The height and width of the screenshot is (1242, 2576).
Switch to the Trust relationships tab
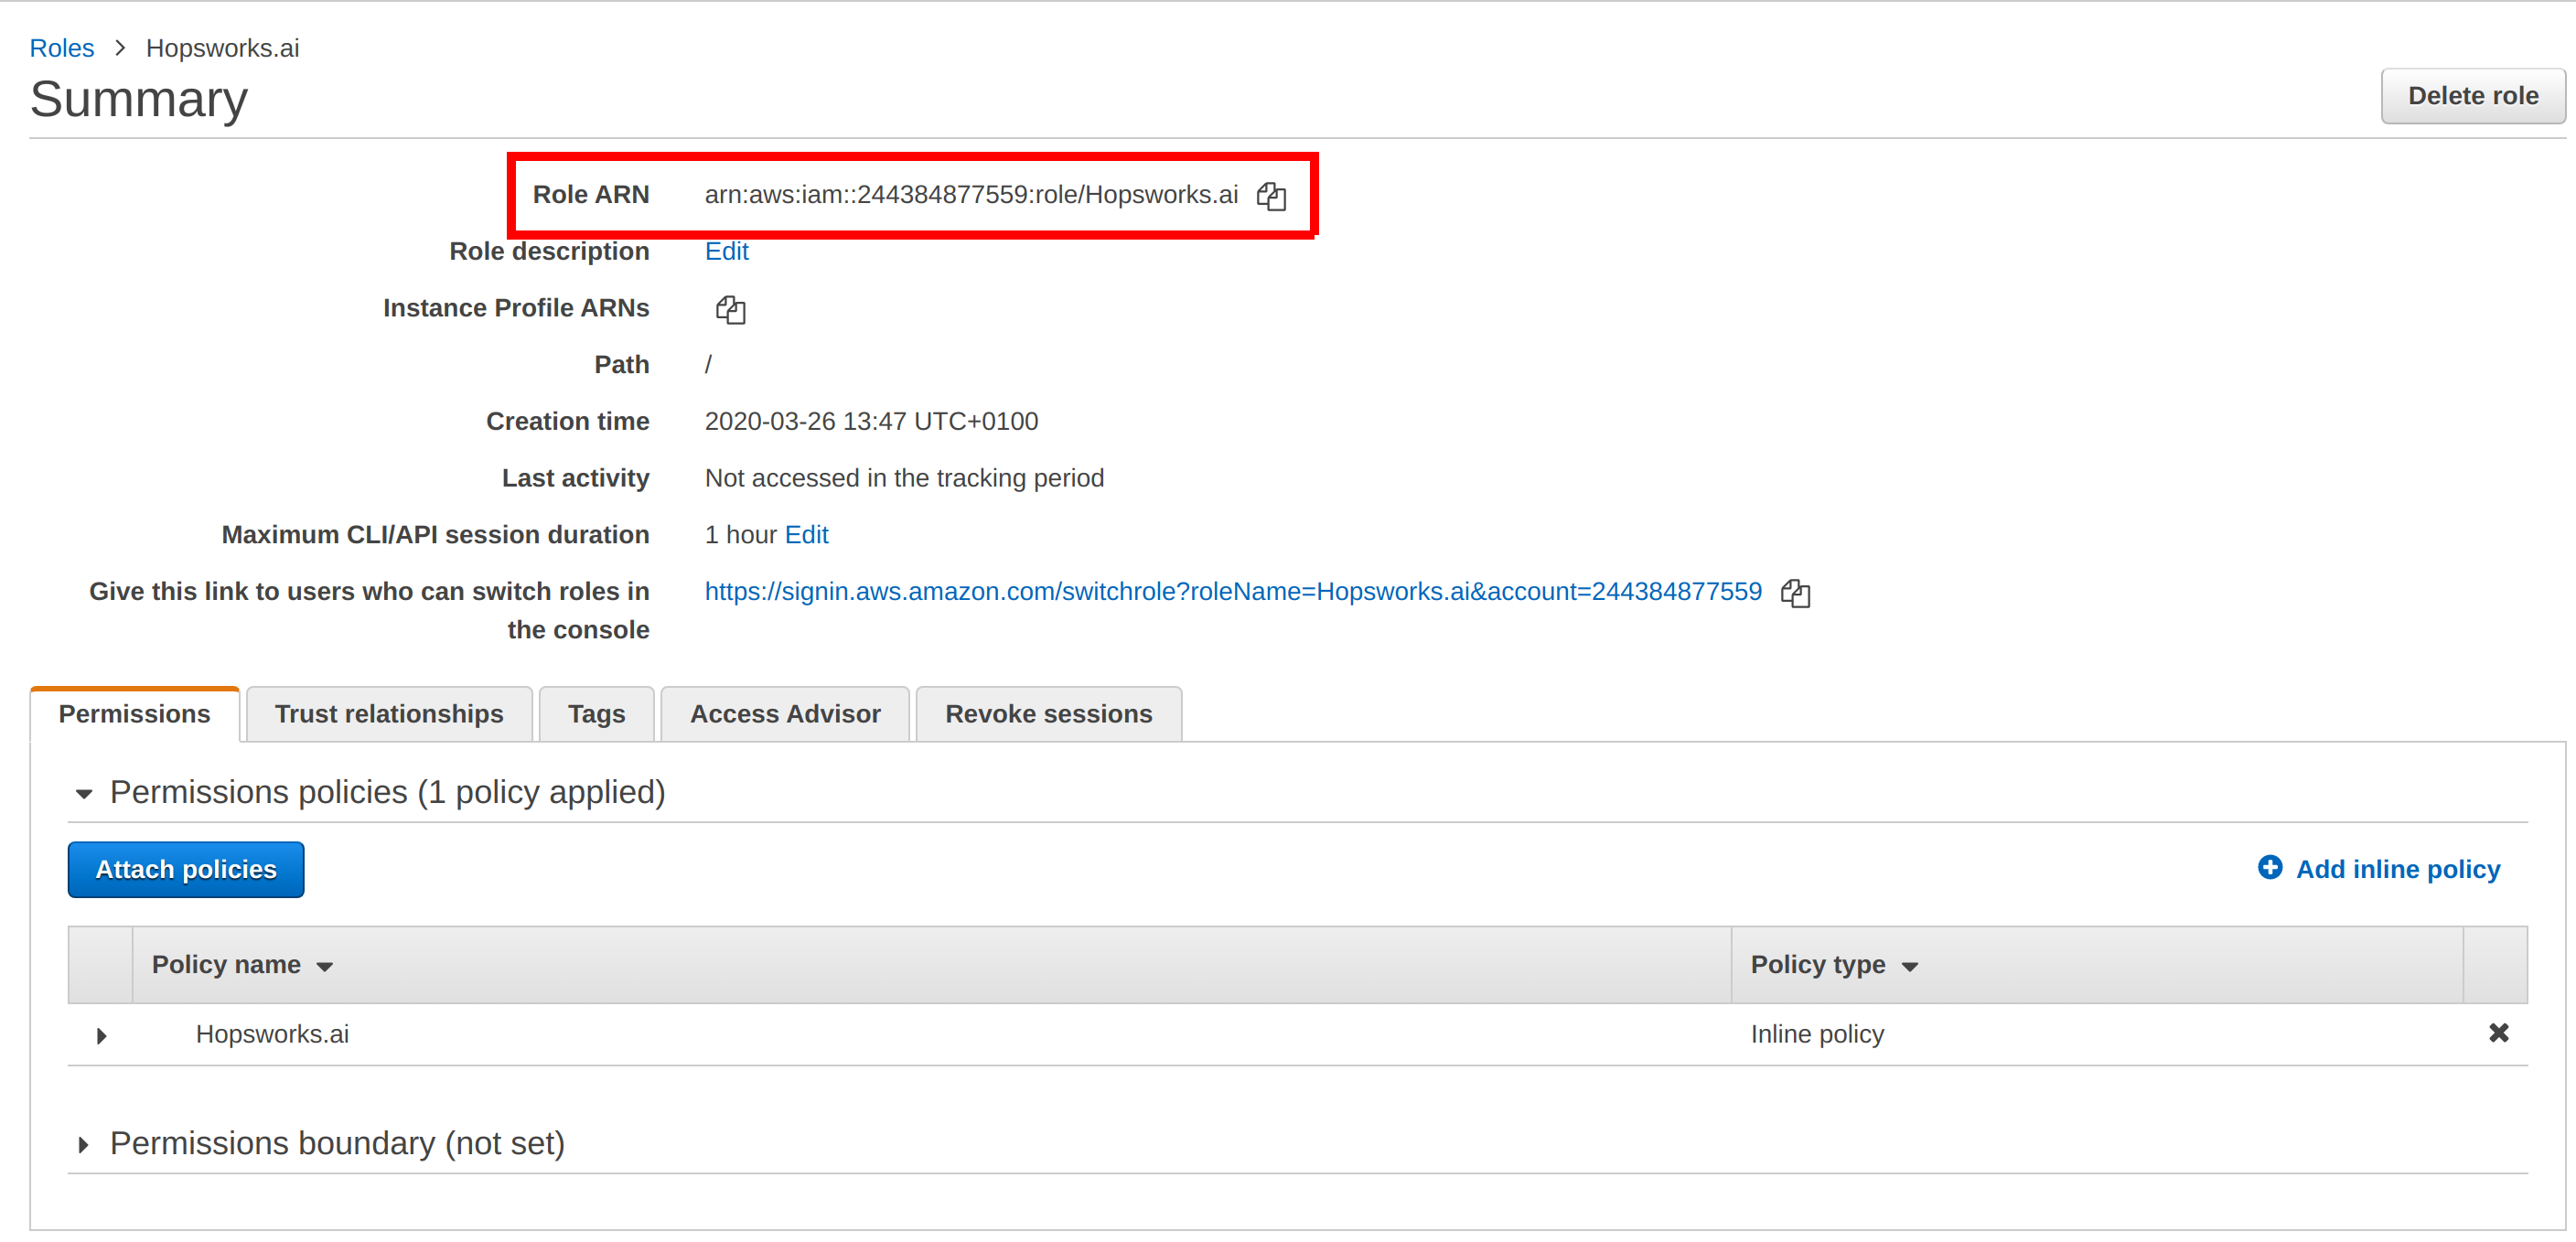389,714
